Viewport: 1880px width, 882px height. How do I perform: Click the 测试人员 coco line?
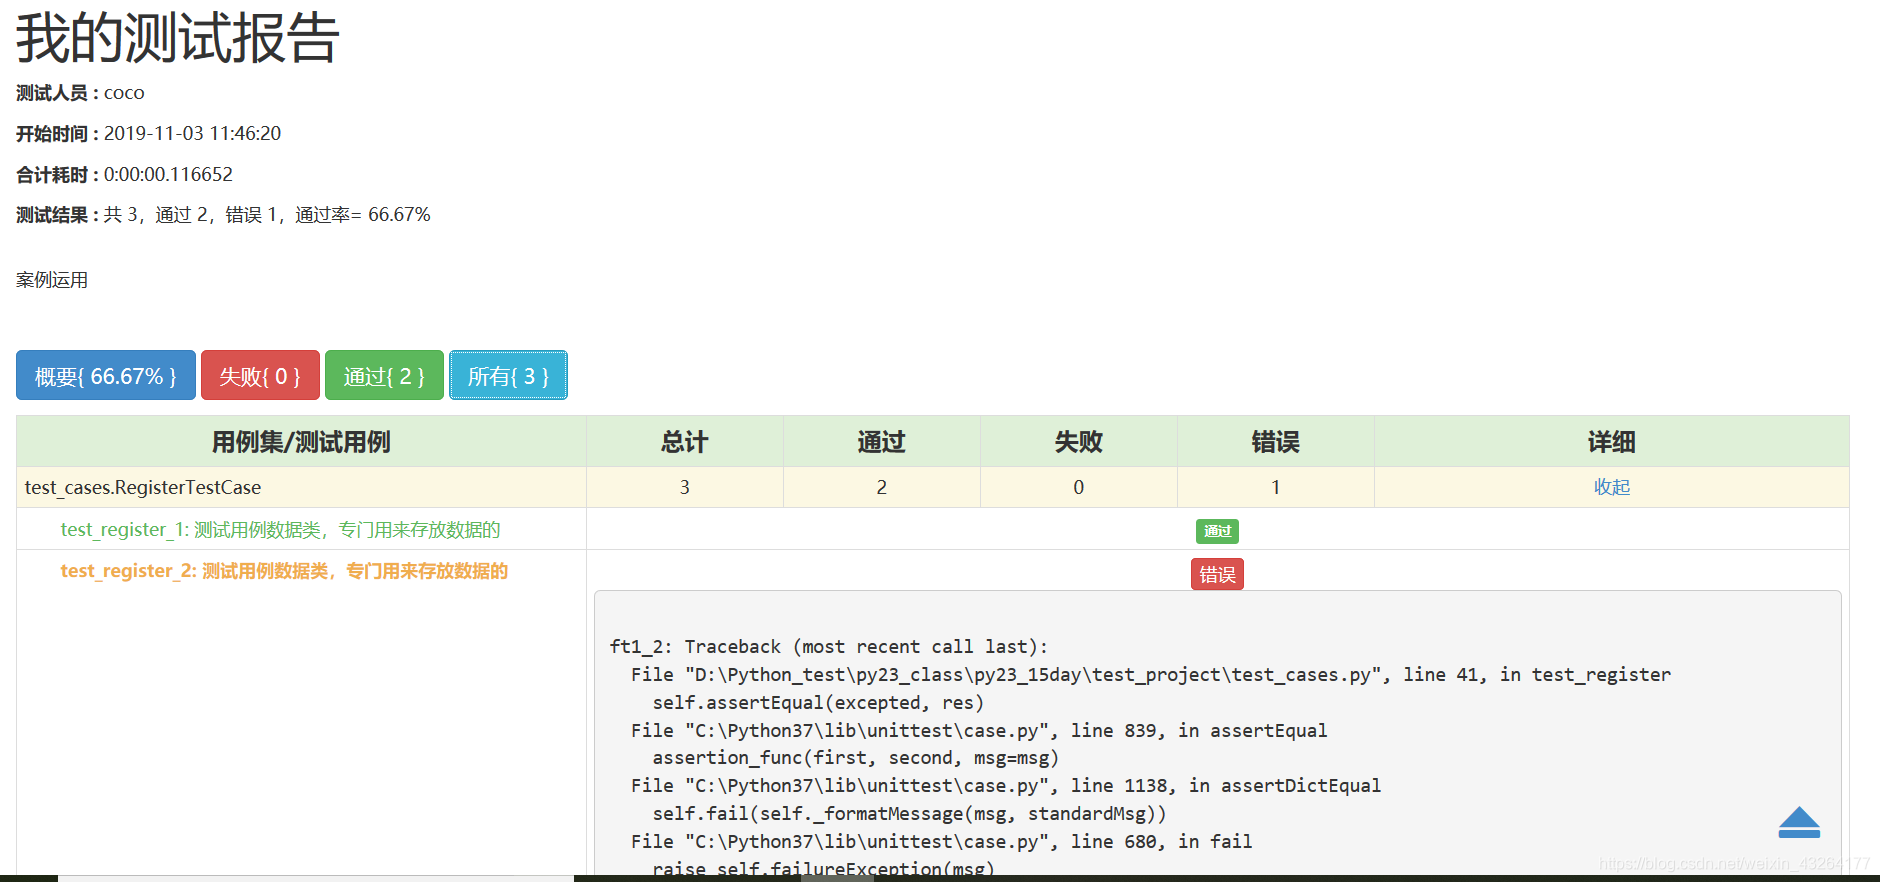click(x=80, y=93)
